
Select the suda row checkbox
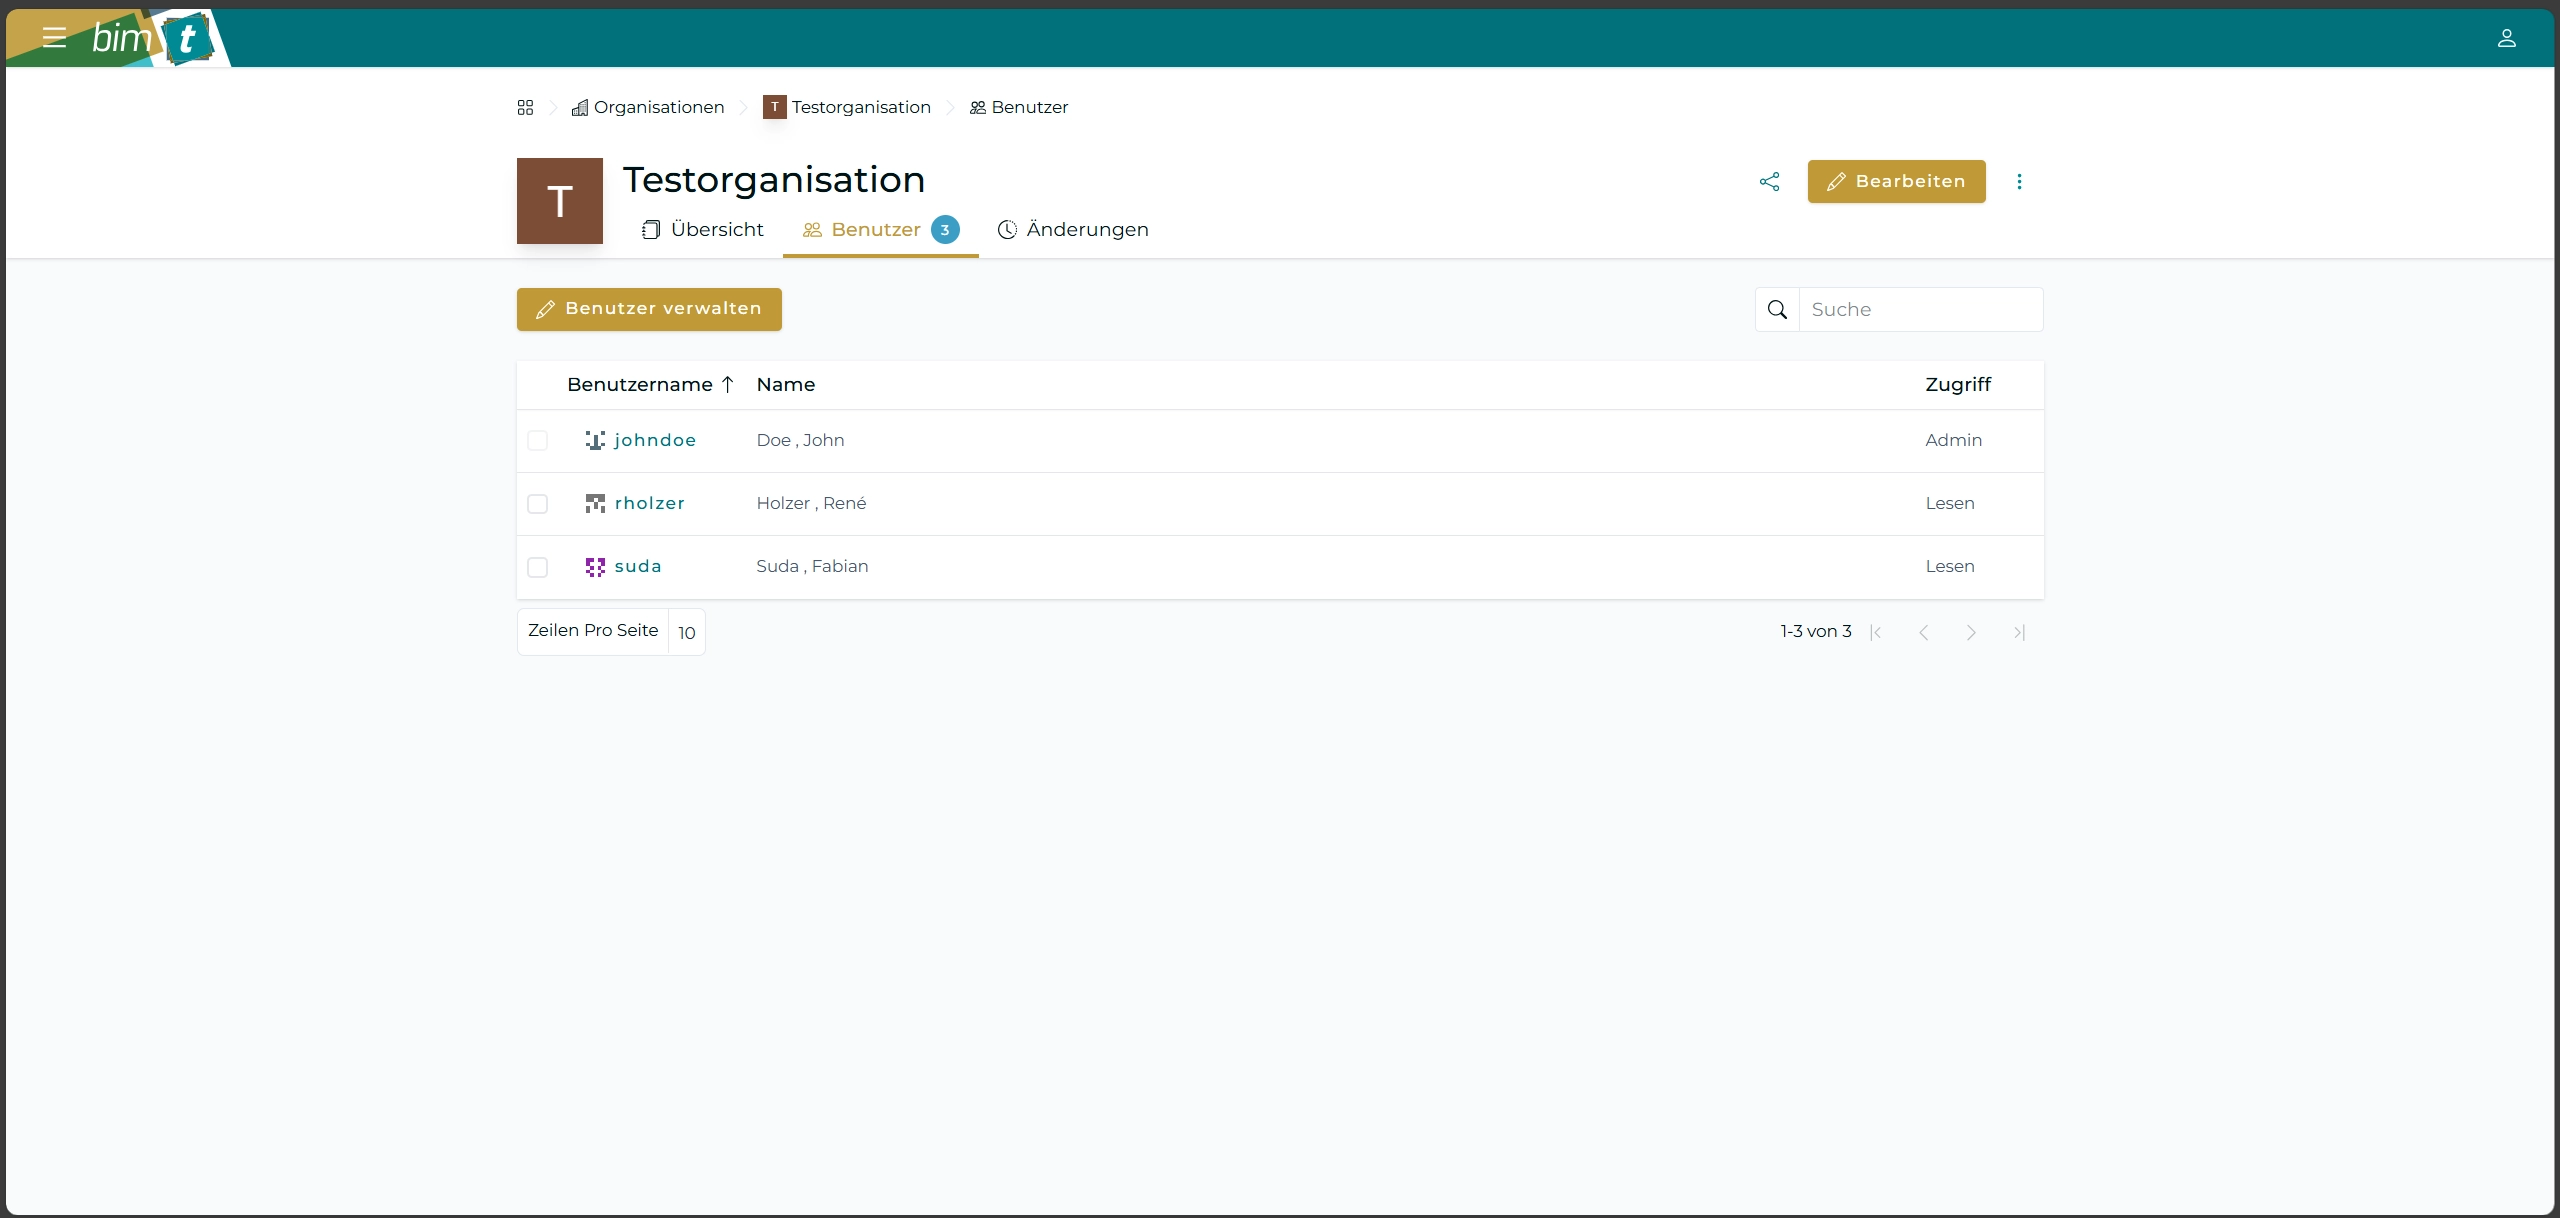point(538,567)
